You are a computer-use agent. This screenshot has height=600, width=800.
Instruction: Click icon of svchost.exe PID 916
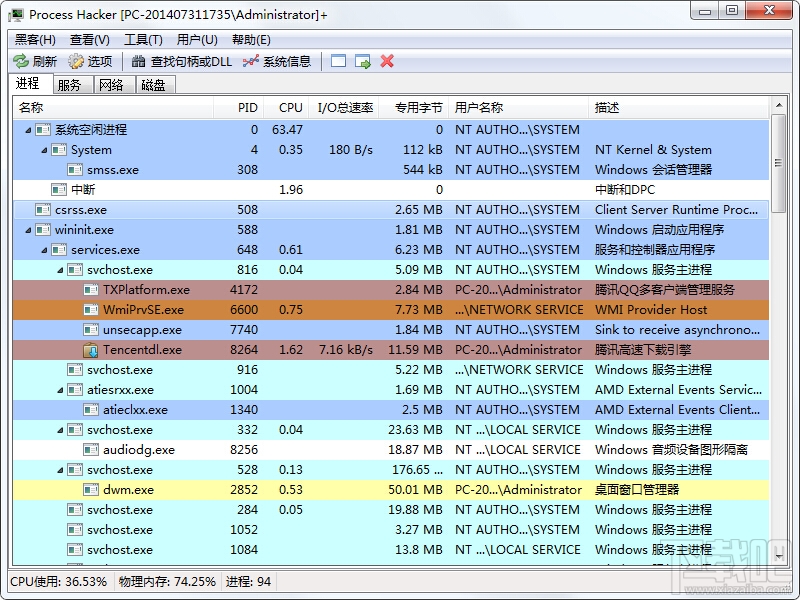click(75, 369)
